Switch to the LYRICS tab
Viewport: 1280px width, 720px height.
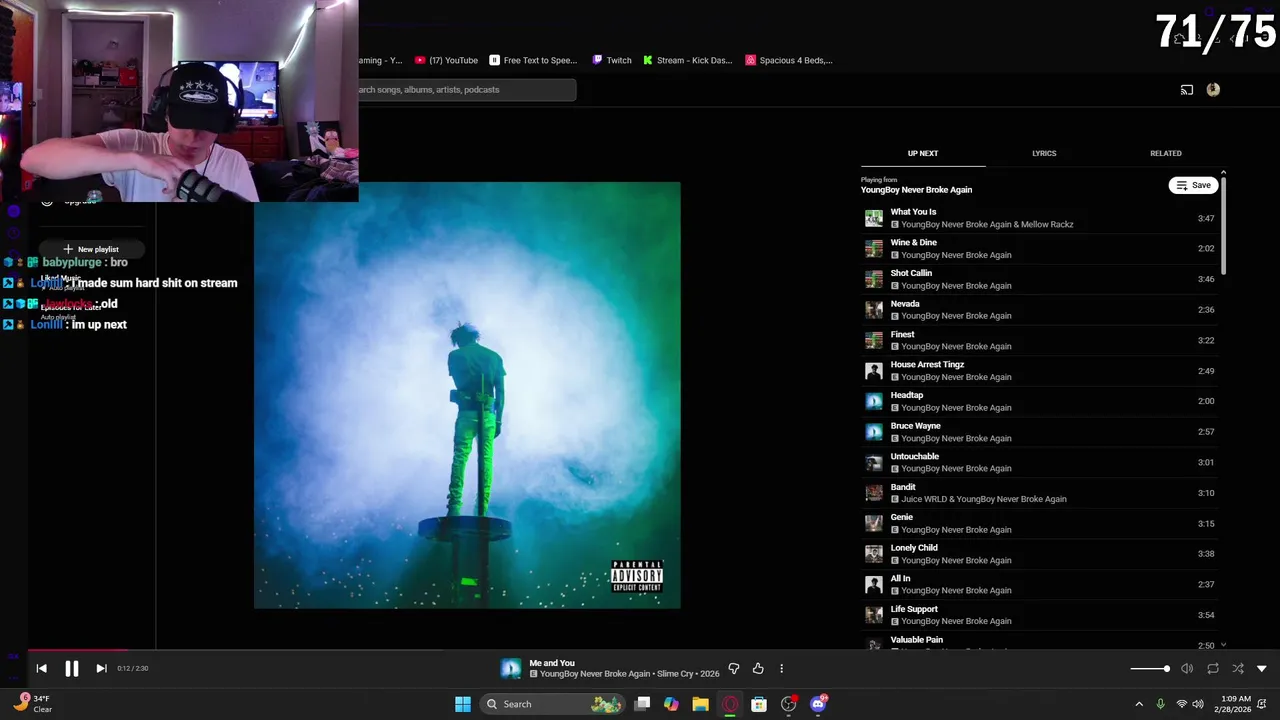1044,153
